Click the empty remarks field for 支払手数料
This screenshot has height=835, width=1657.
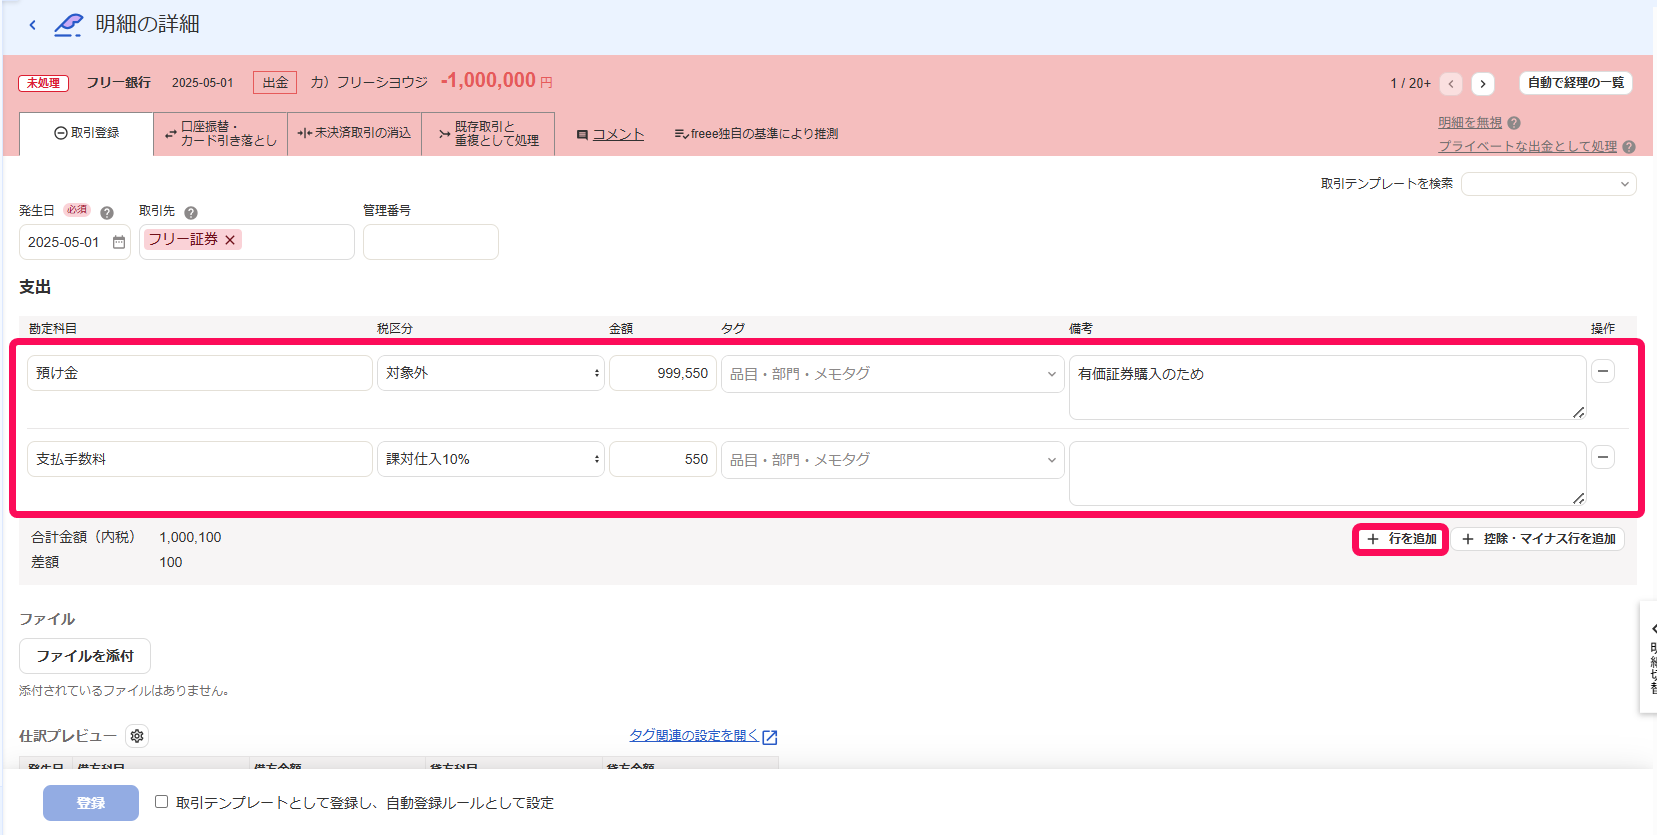(1328, 473)
